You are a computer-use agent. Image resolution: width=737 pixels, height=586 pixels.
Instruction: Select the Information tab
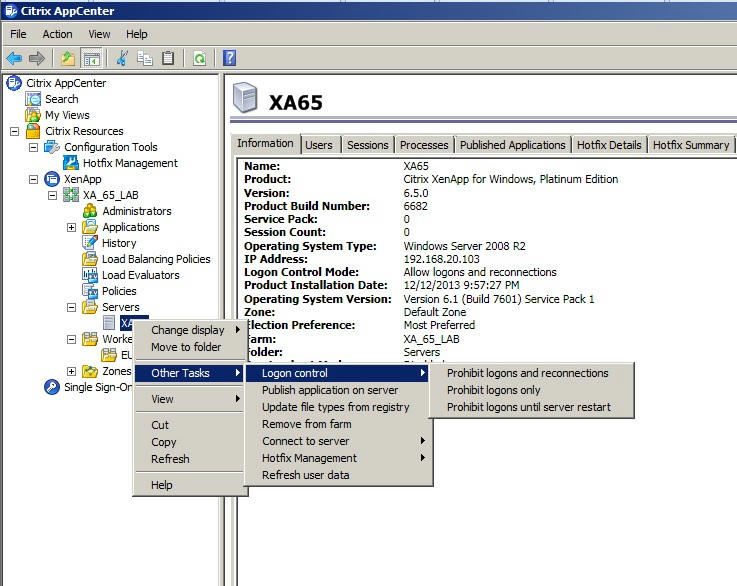(x=265, y=143)
